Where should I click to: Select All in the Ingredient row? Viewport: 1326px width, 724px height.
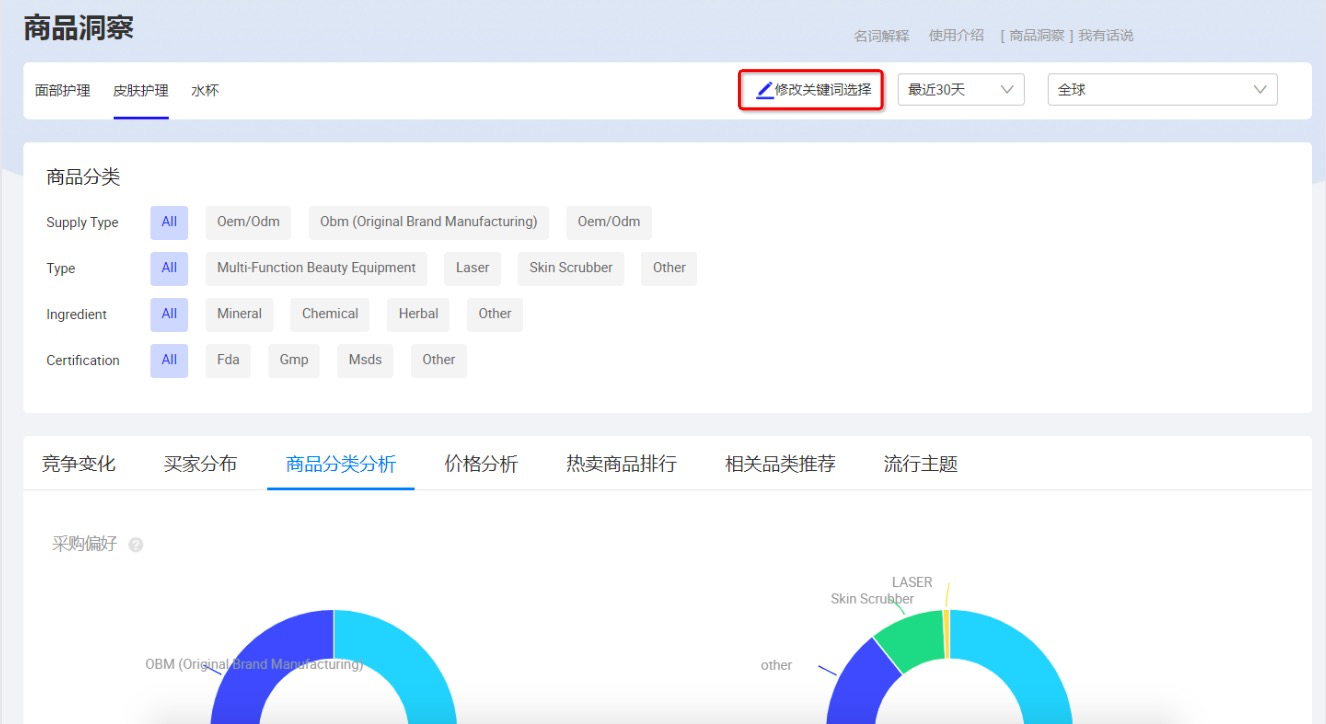point(169,314)
